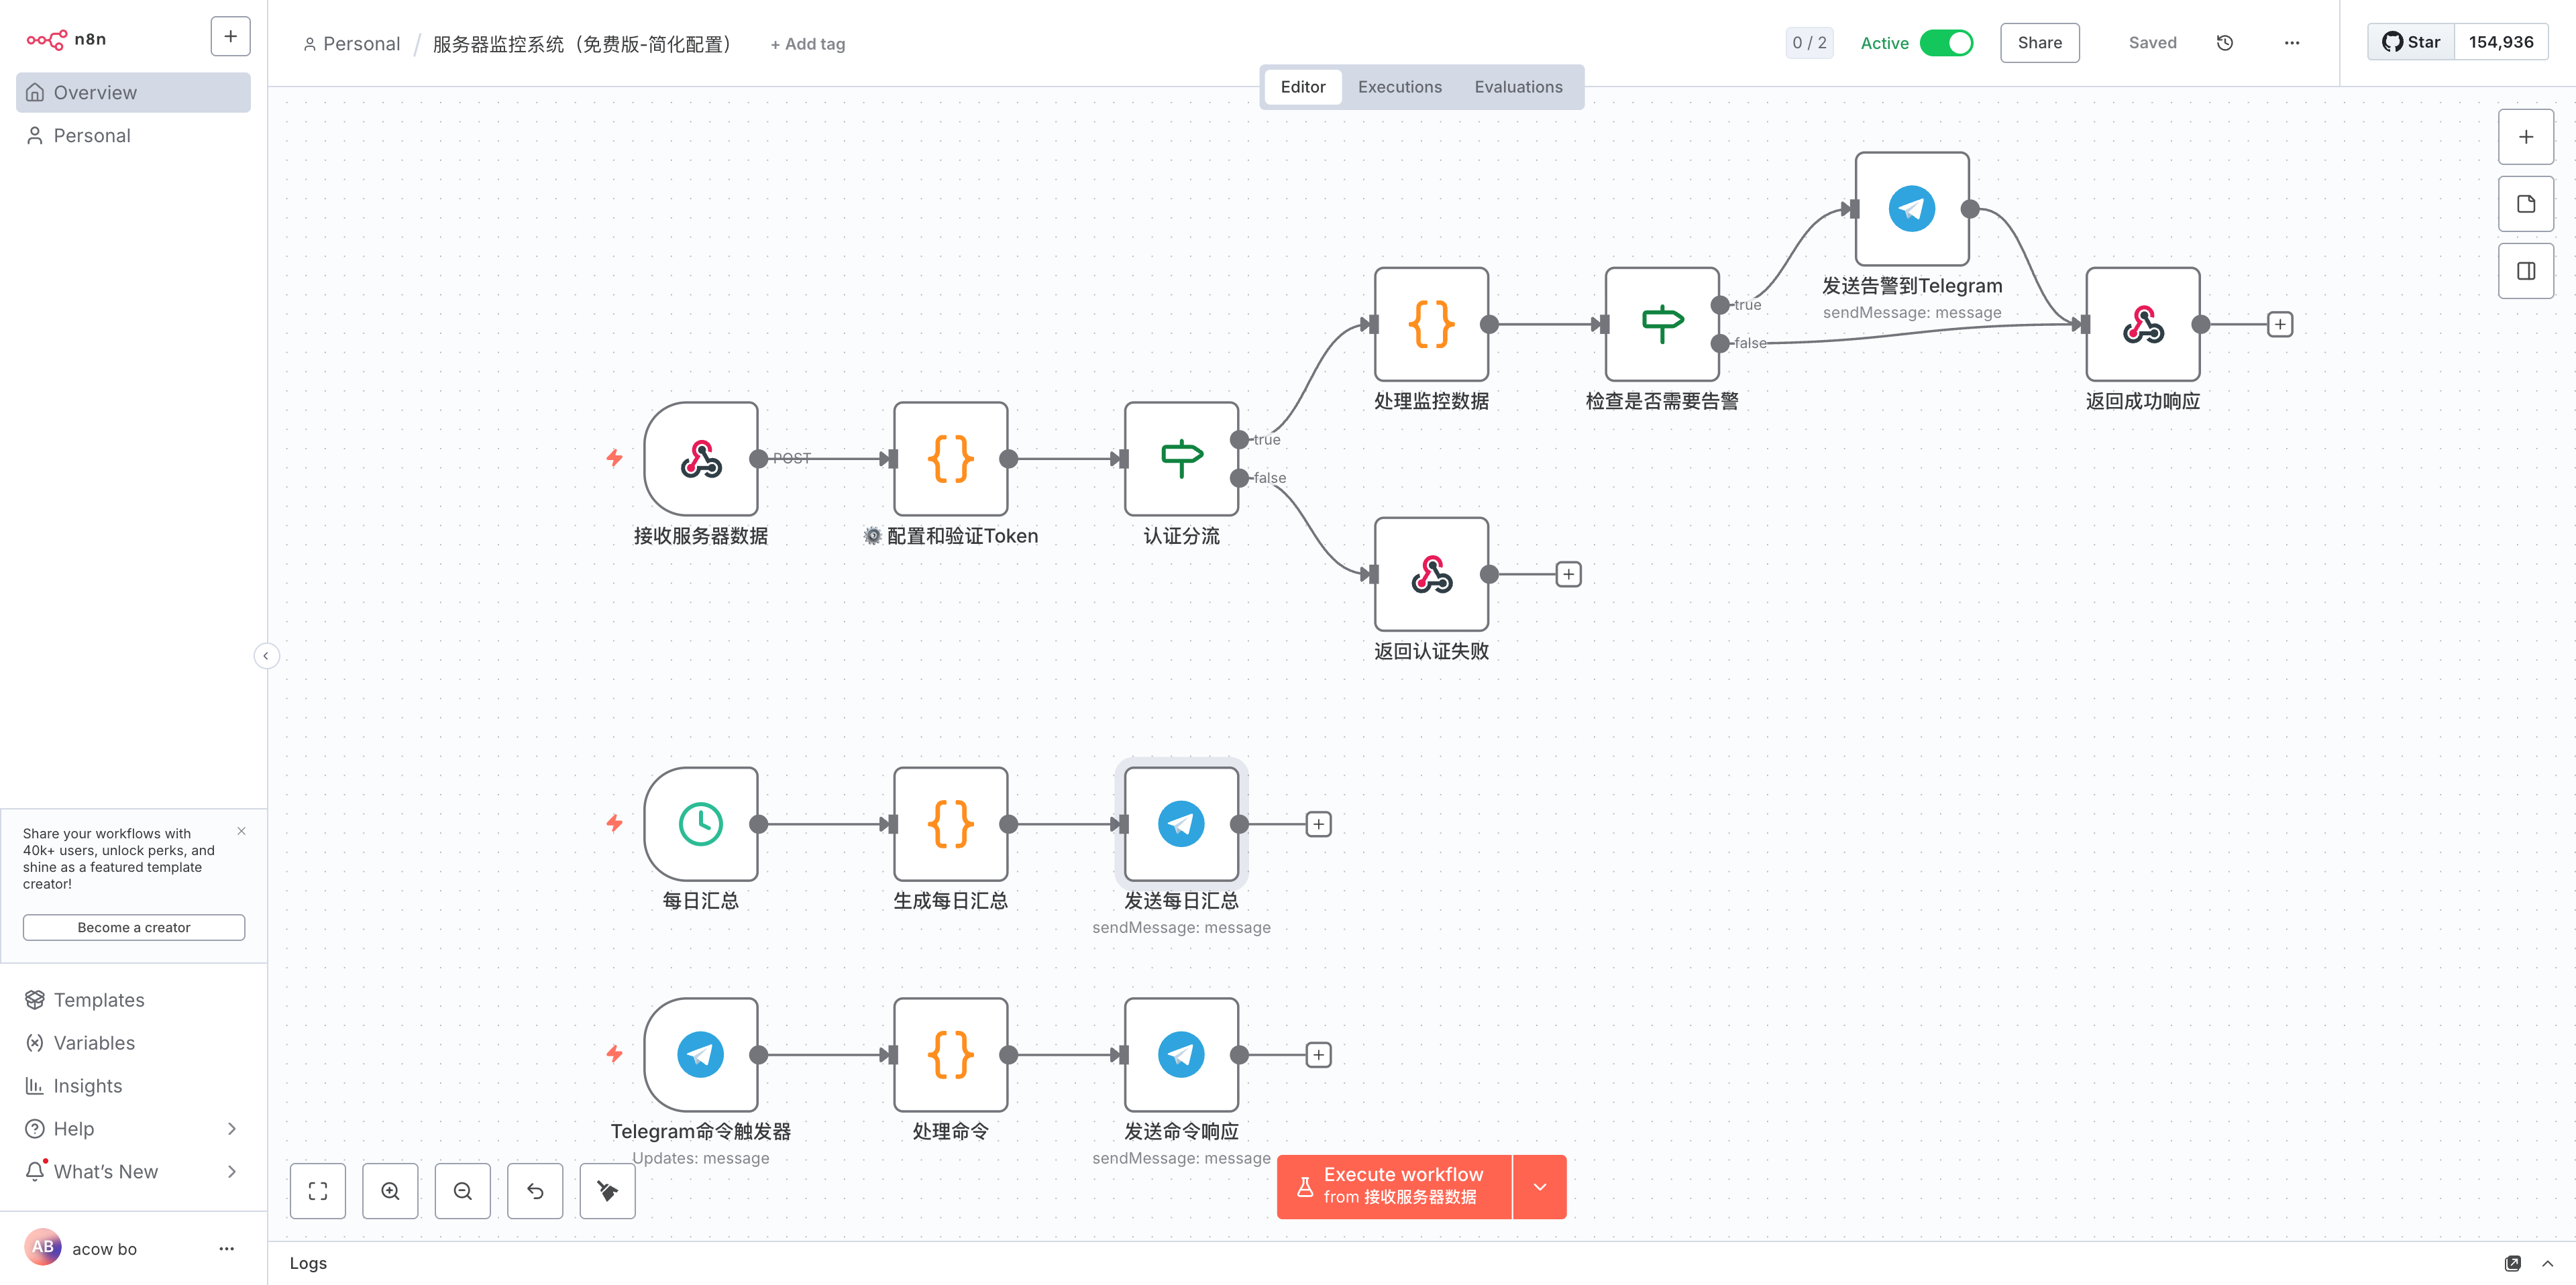The width and height of the screenshot is (2576, 1285).
Task: Toggle the Active workflow switch
Action: [1945, 43]
